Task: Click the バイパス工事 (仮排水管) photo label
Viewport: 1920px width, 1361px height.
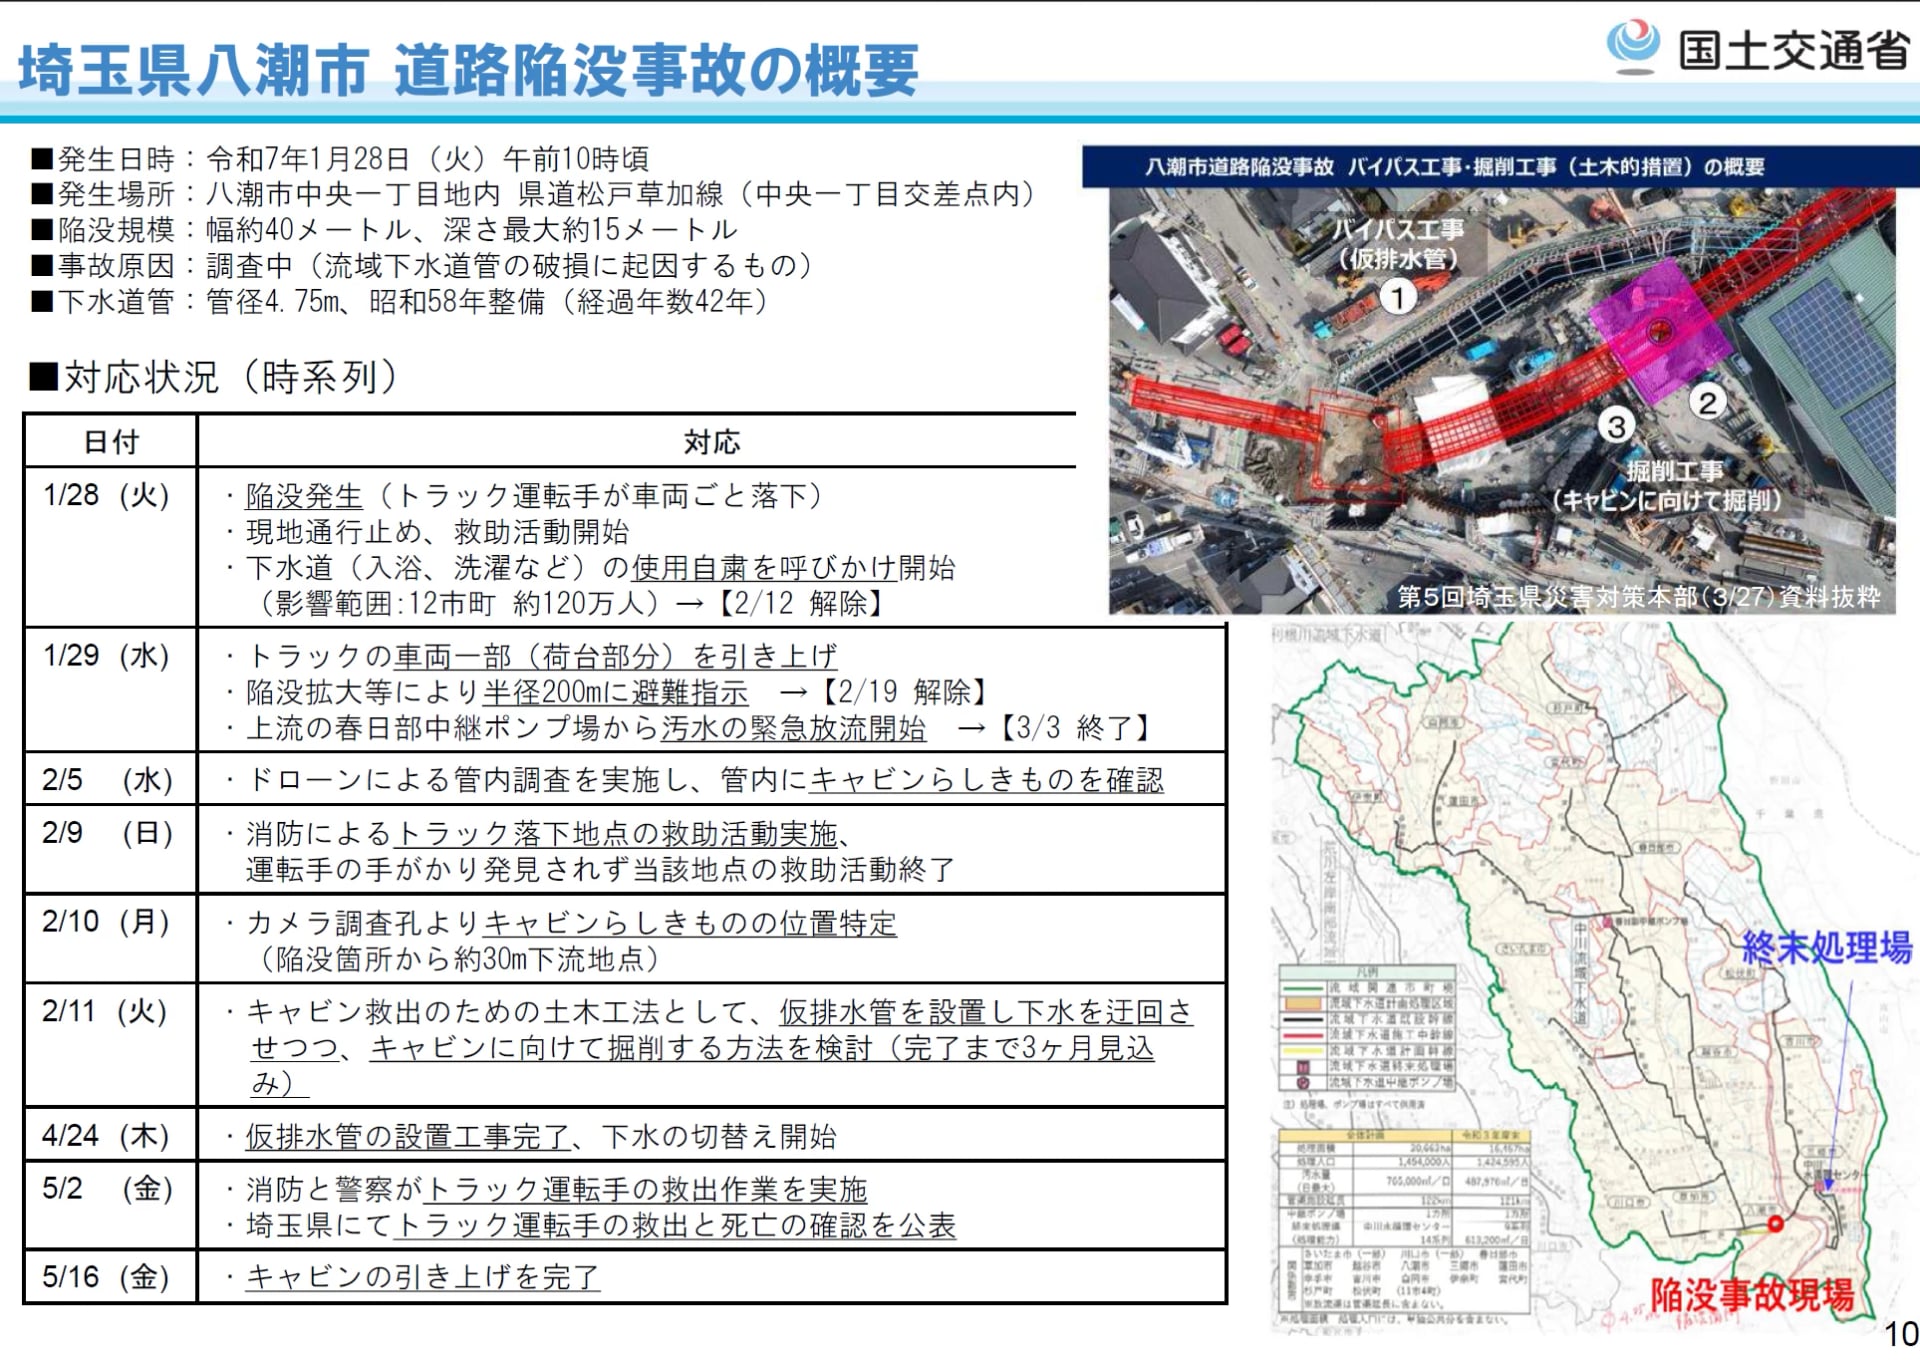Action: pyautogui.click(x=1398, y=243)
